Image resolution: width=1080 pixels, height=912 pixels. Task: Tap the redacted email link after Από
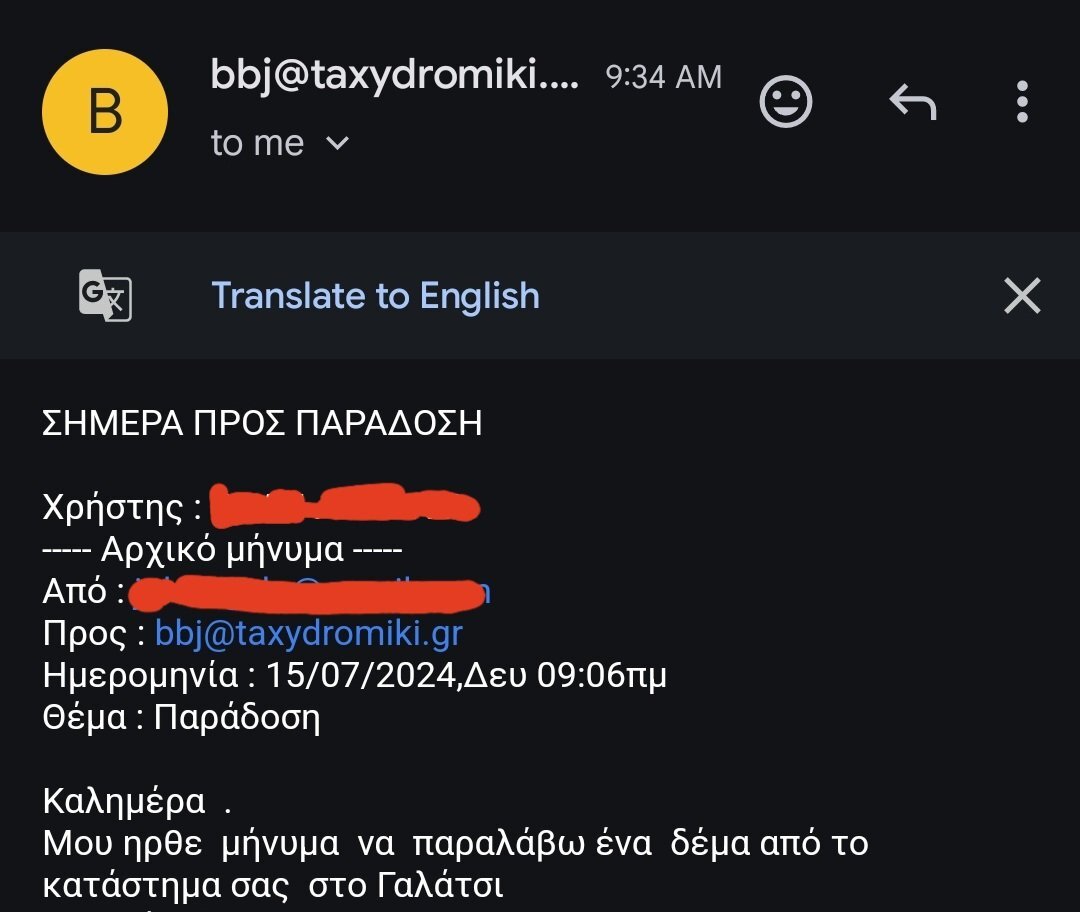[309, 593]
